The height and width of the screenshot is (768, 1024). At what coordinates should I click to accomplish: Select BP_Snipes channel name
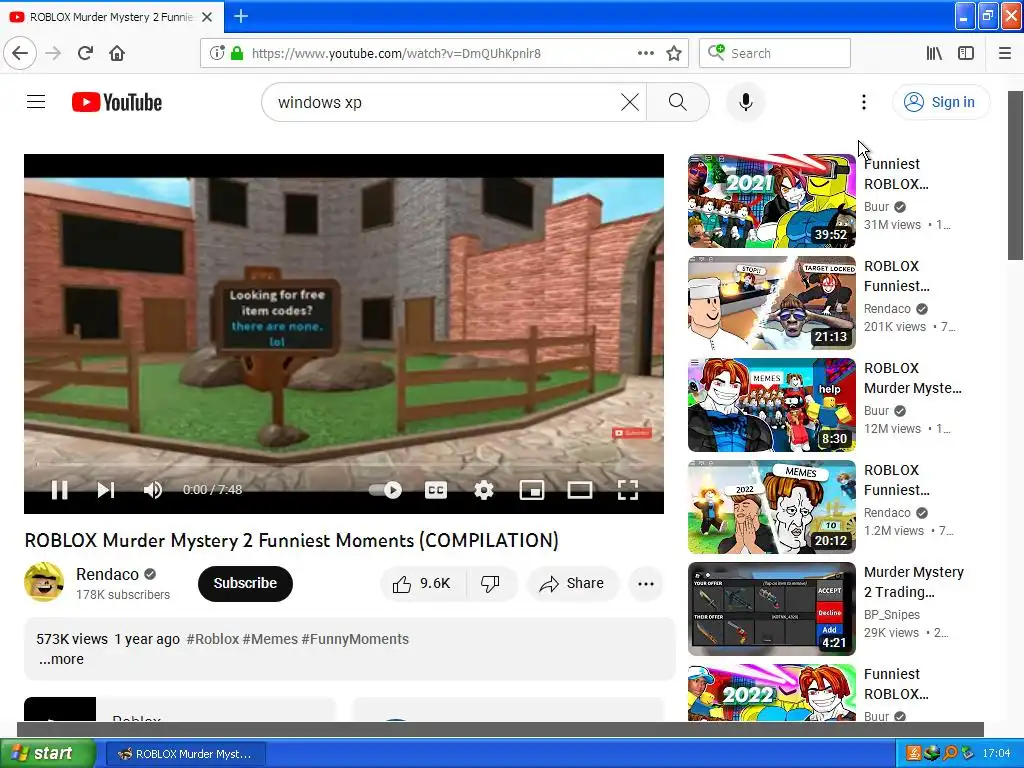click(891, 615)
